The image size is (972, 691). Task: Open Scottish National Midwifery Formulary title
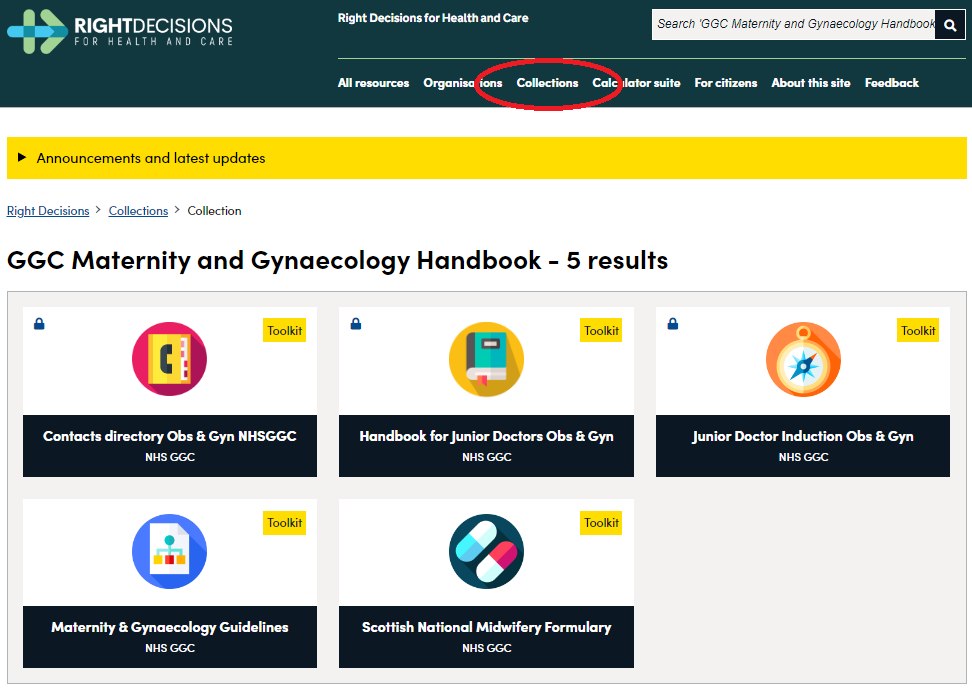pos(486,627)
